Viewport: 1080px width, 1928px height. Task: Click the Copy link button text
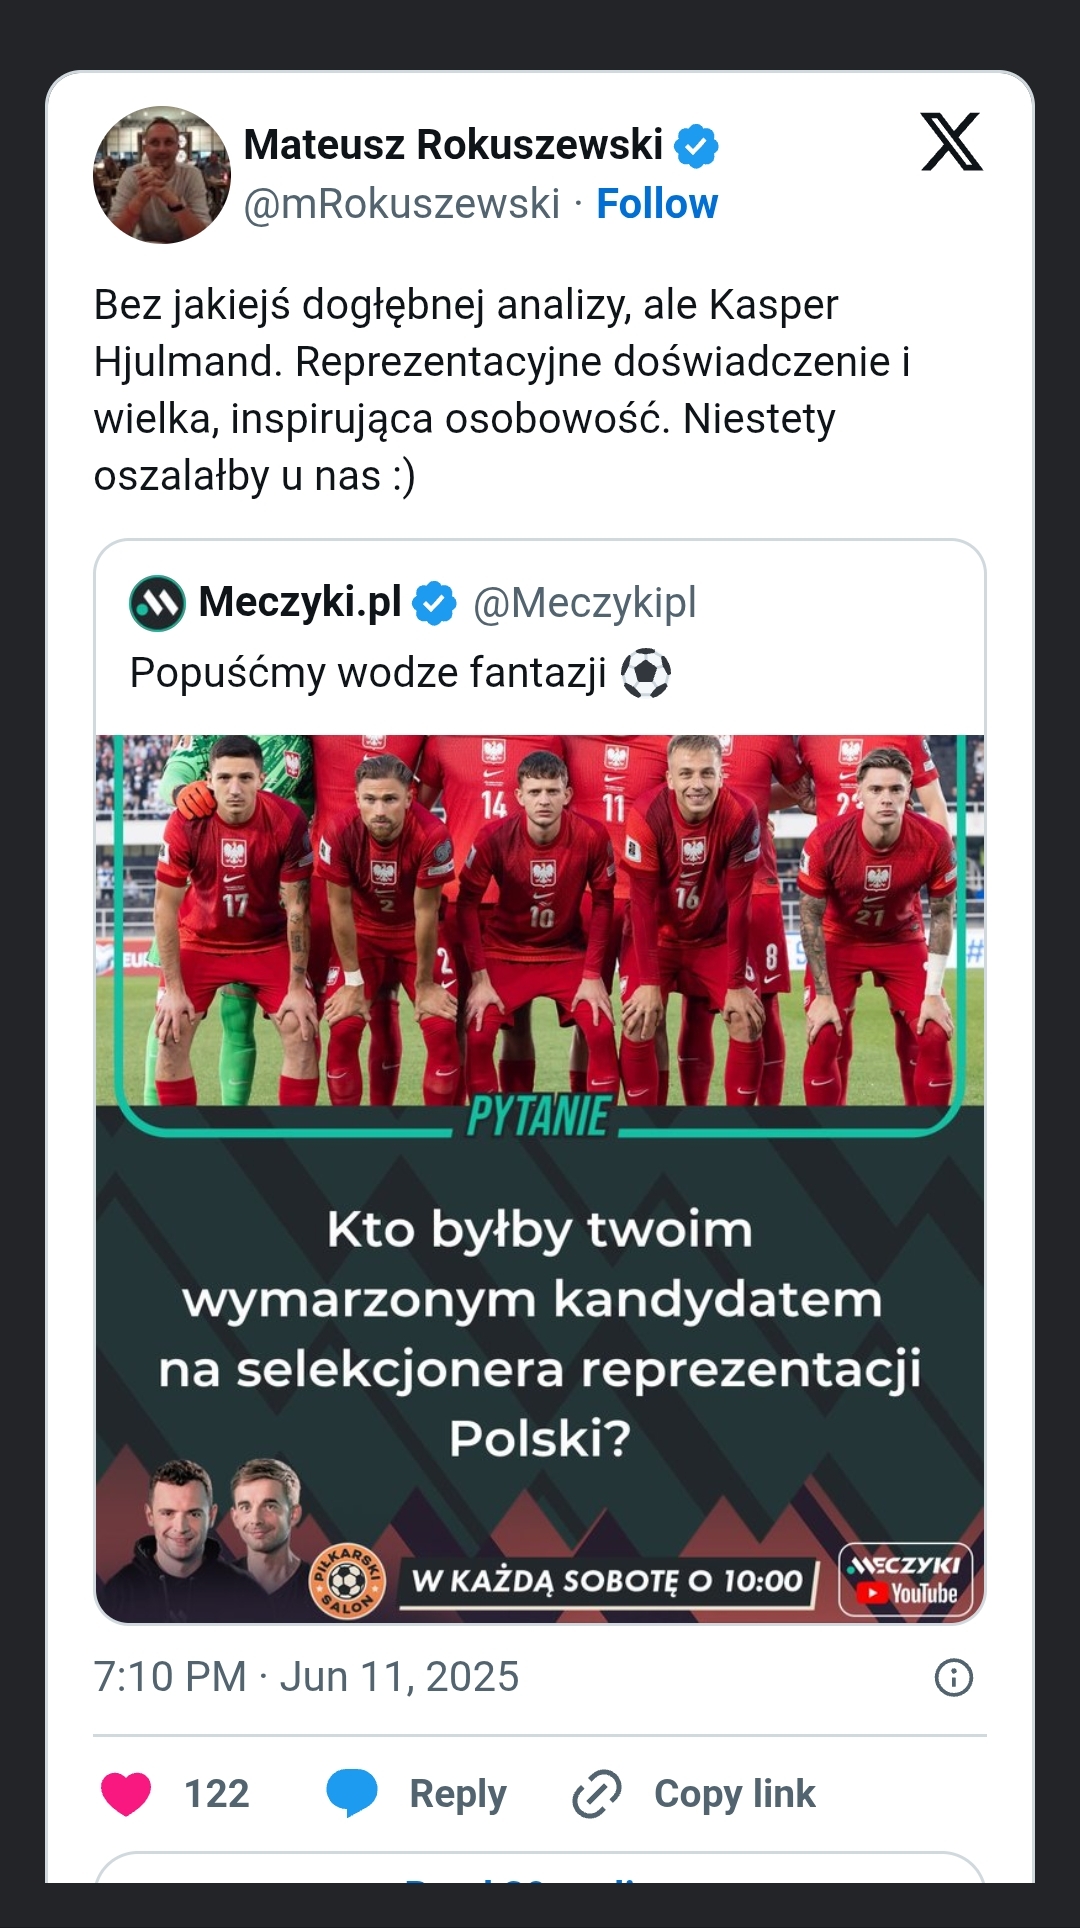pyautogui.click(x=735, y=1794)
